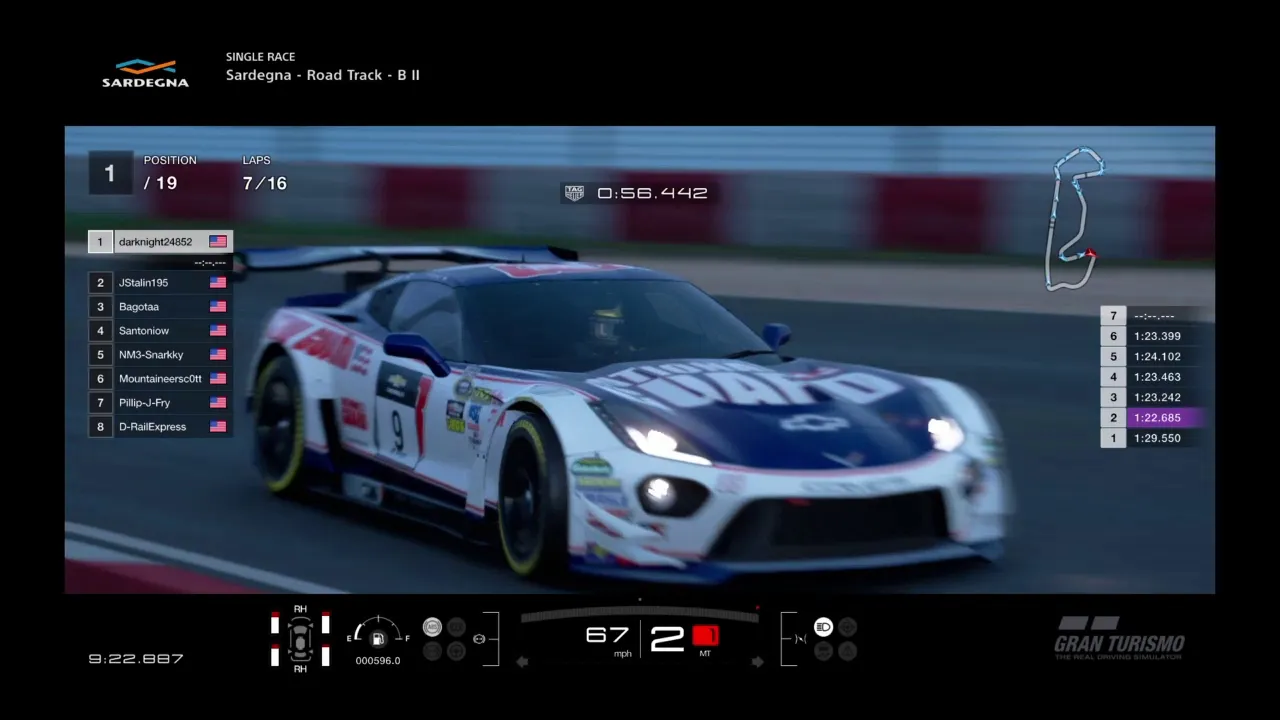Select driver D-RailExpress in standings

tap(160, 427)
